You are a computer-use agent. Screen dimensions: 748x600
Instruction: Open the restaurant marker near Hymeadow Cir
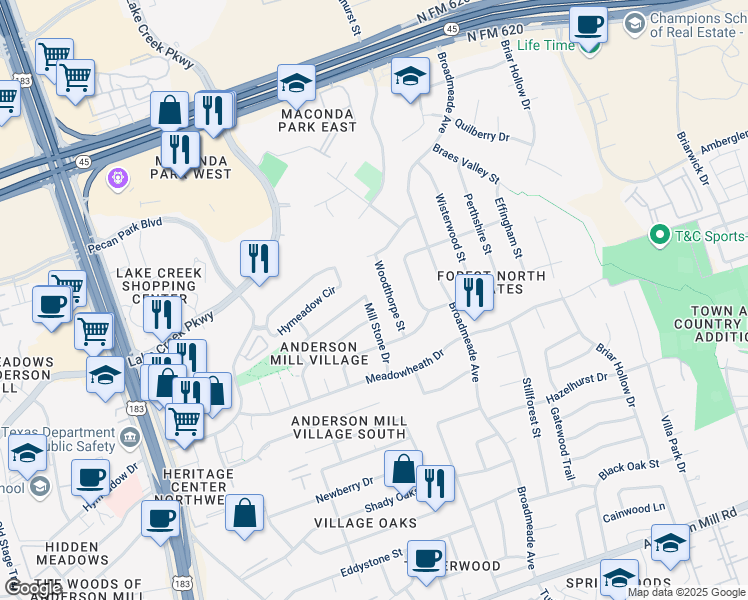tap(260, 262)
